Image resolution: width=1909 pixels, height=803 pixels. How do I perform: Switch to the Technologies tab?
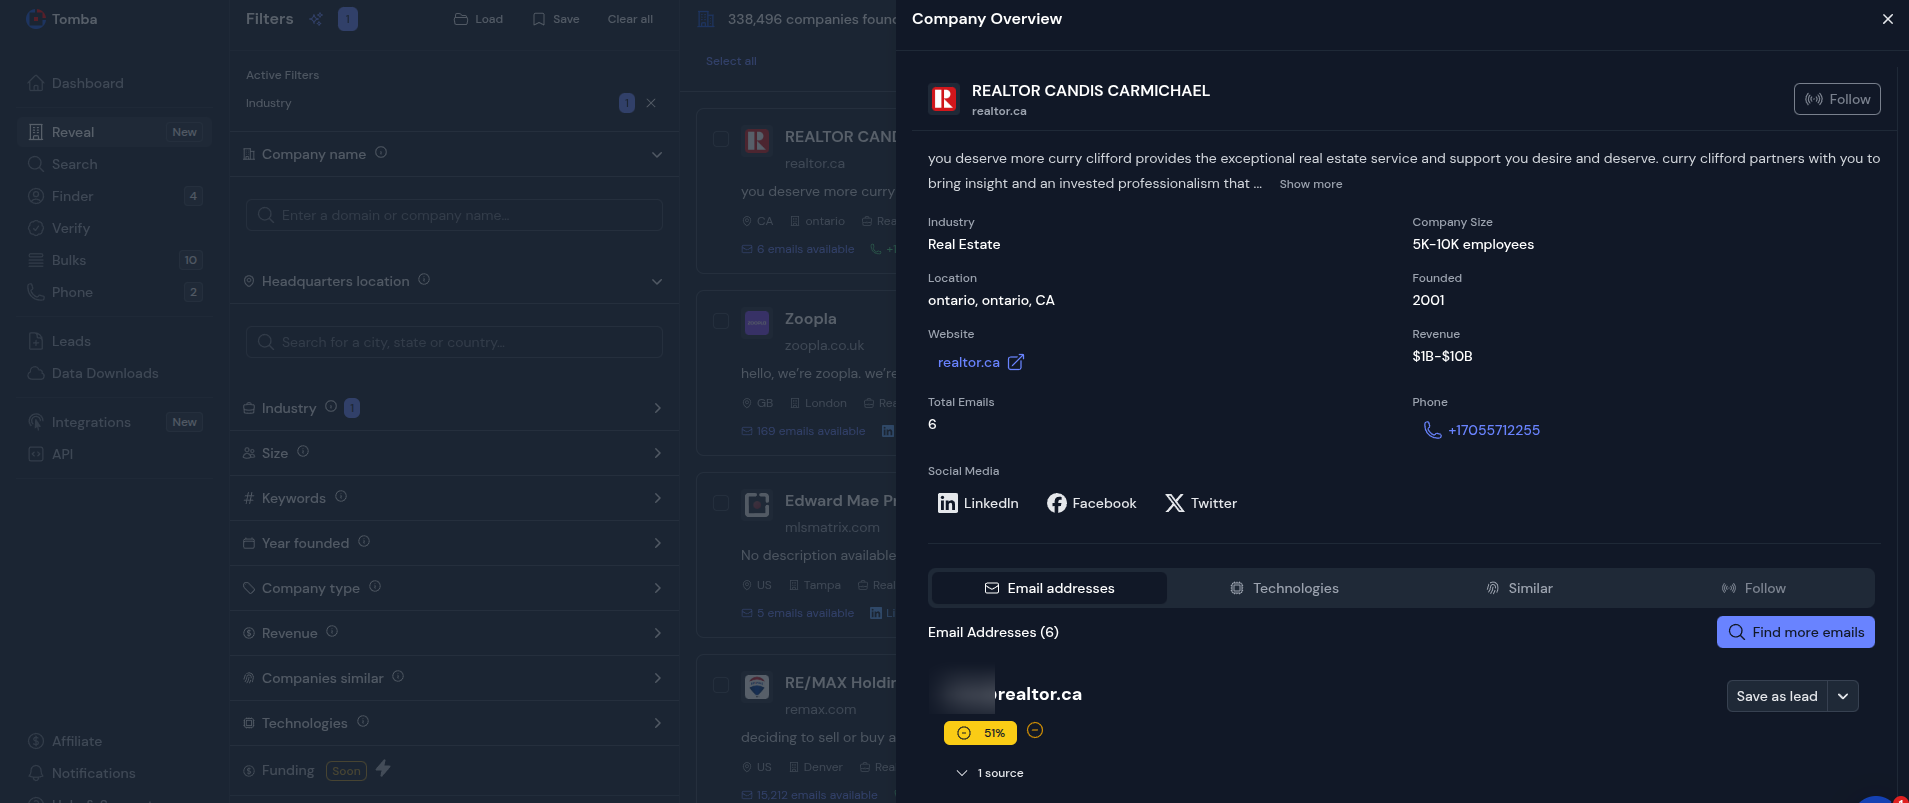[x=1284, y=588]
